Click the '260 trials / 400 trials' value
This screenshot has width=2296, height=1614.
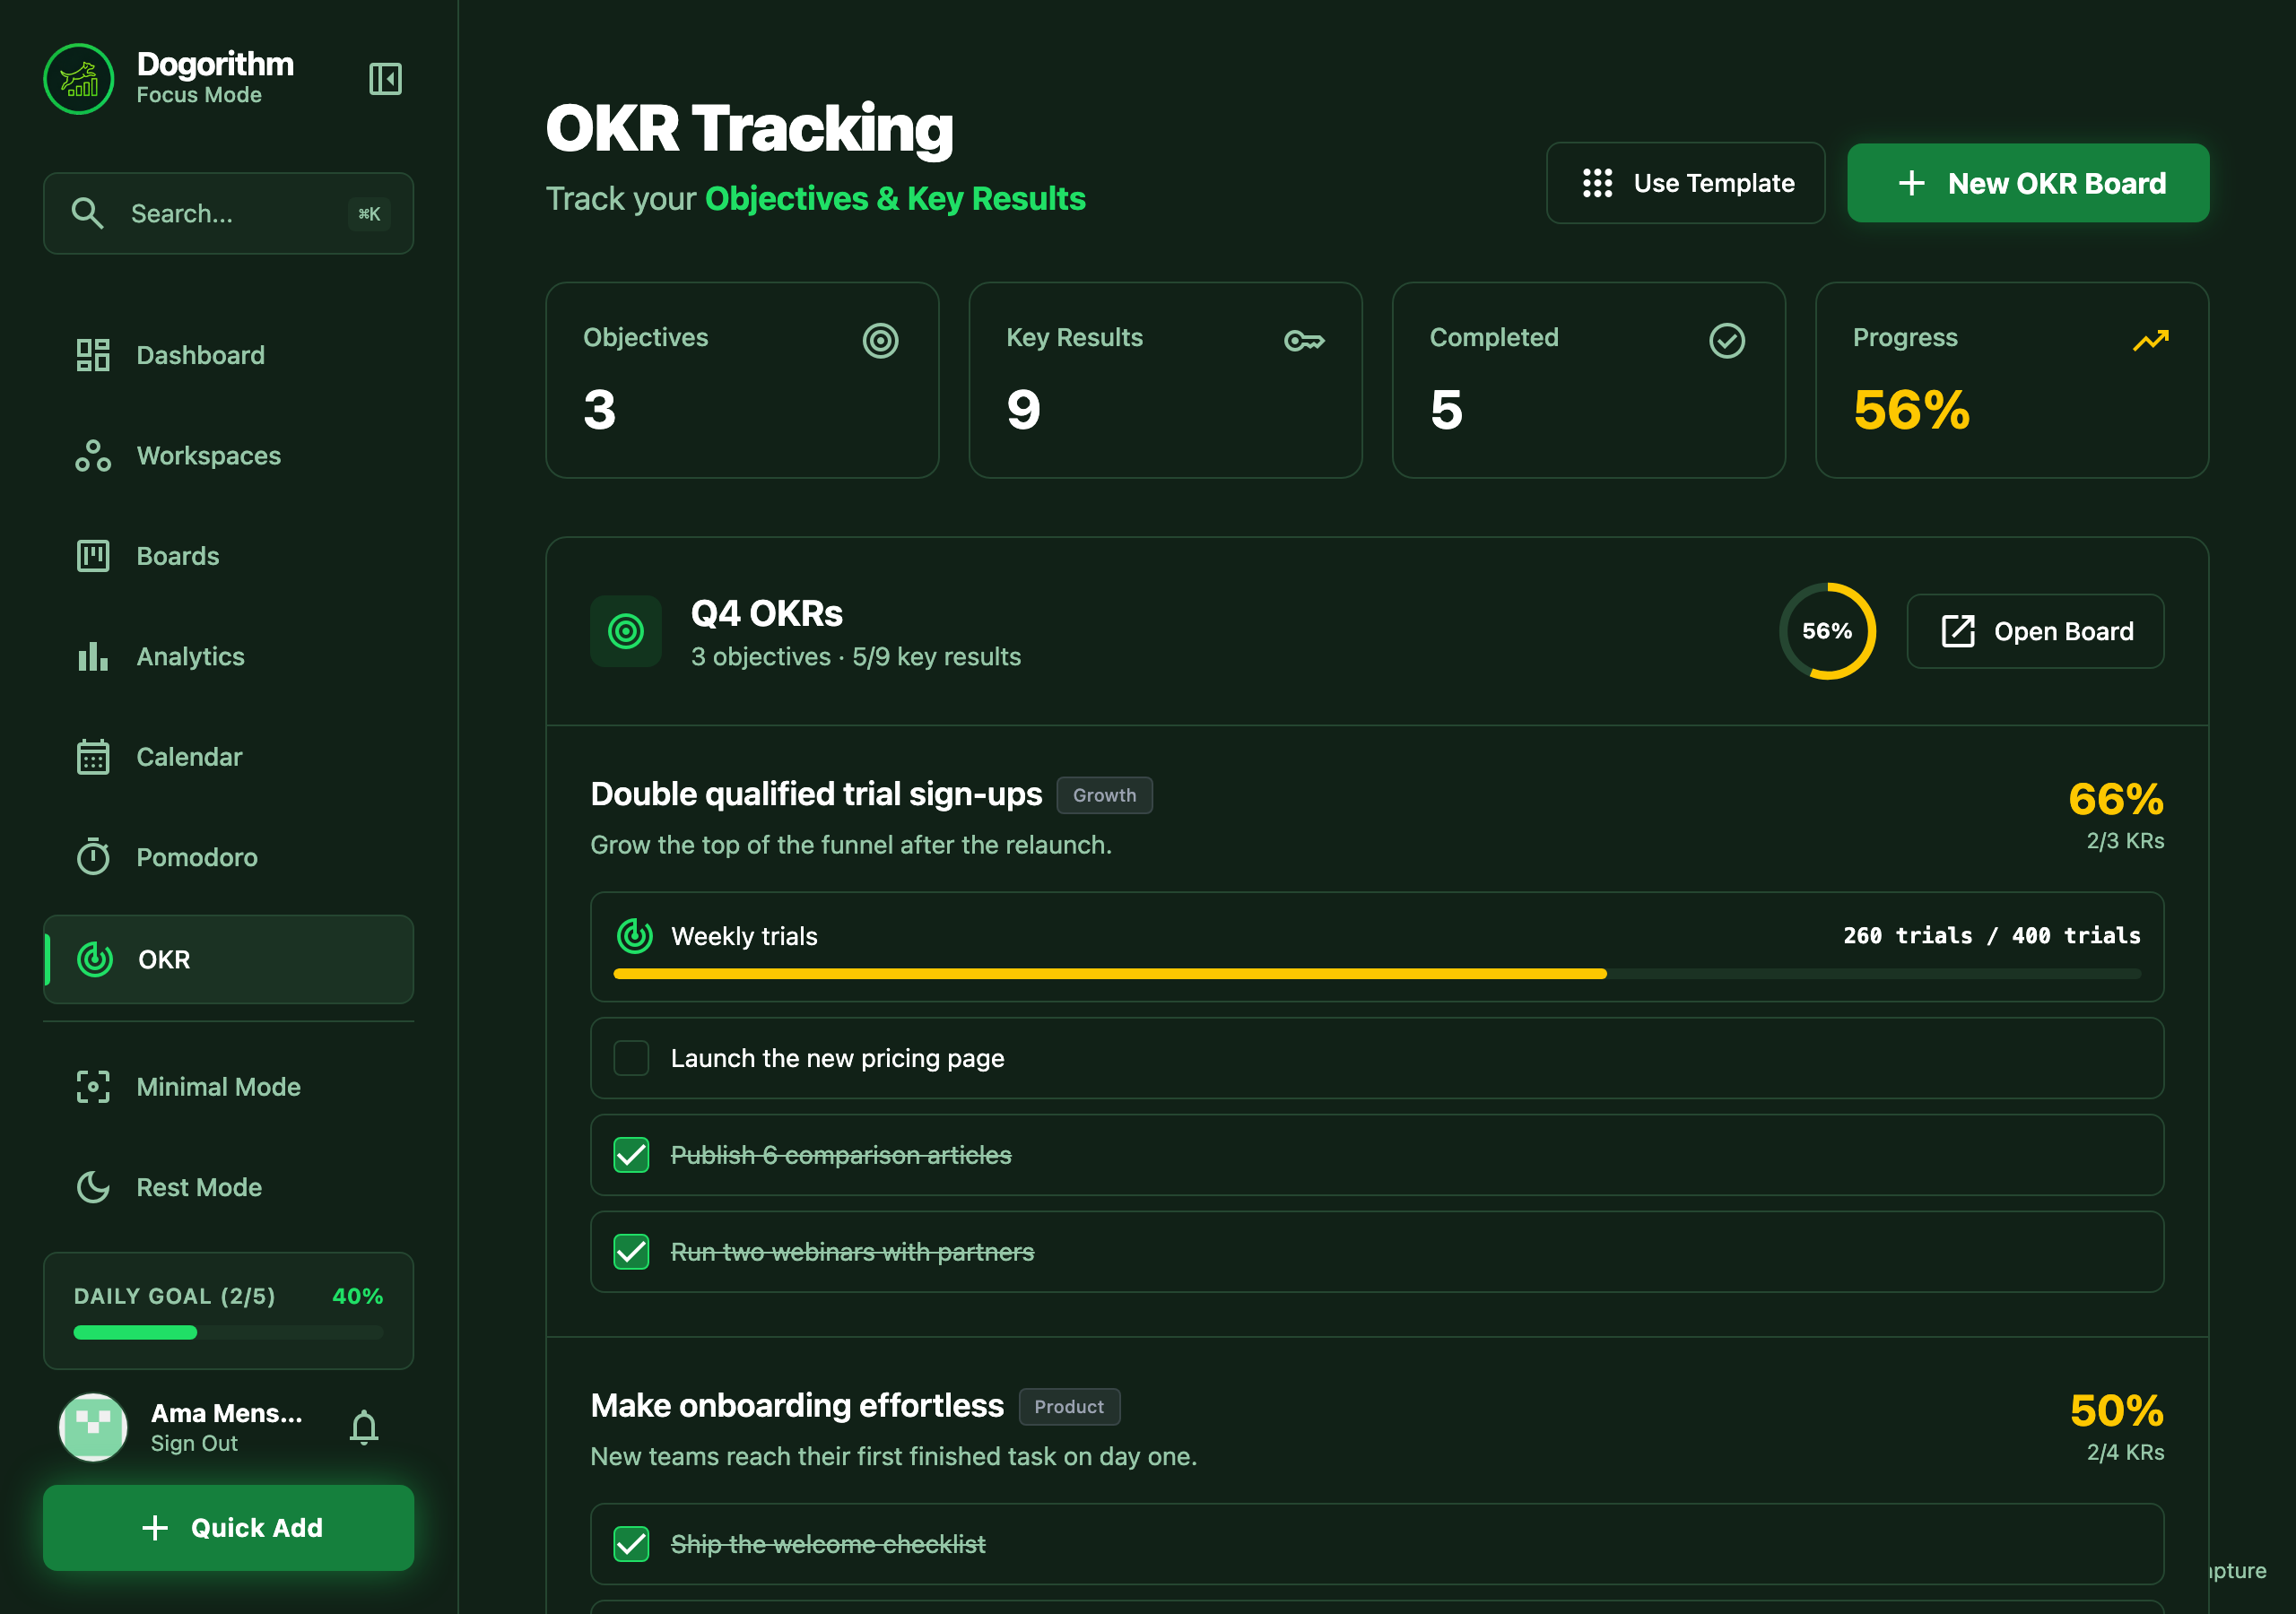[1992, 935]
